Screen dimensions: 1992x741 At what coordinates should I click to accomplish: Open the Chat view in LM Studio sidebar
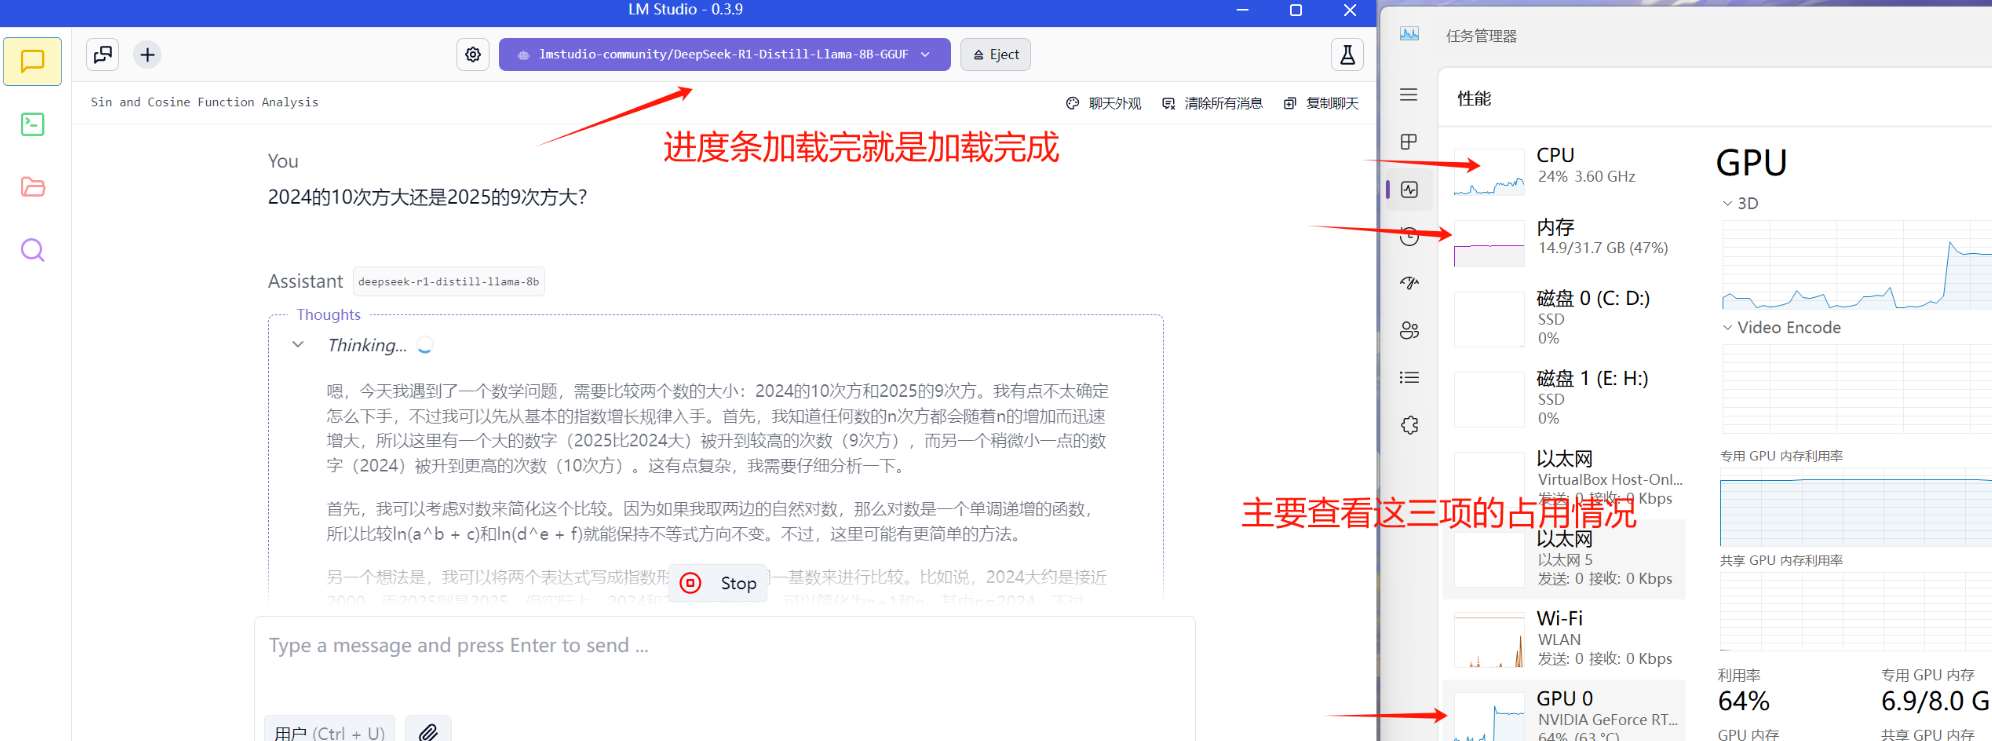coord(33,61)
